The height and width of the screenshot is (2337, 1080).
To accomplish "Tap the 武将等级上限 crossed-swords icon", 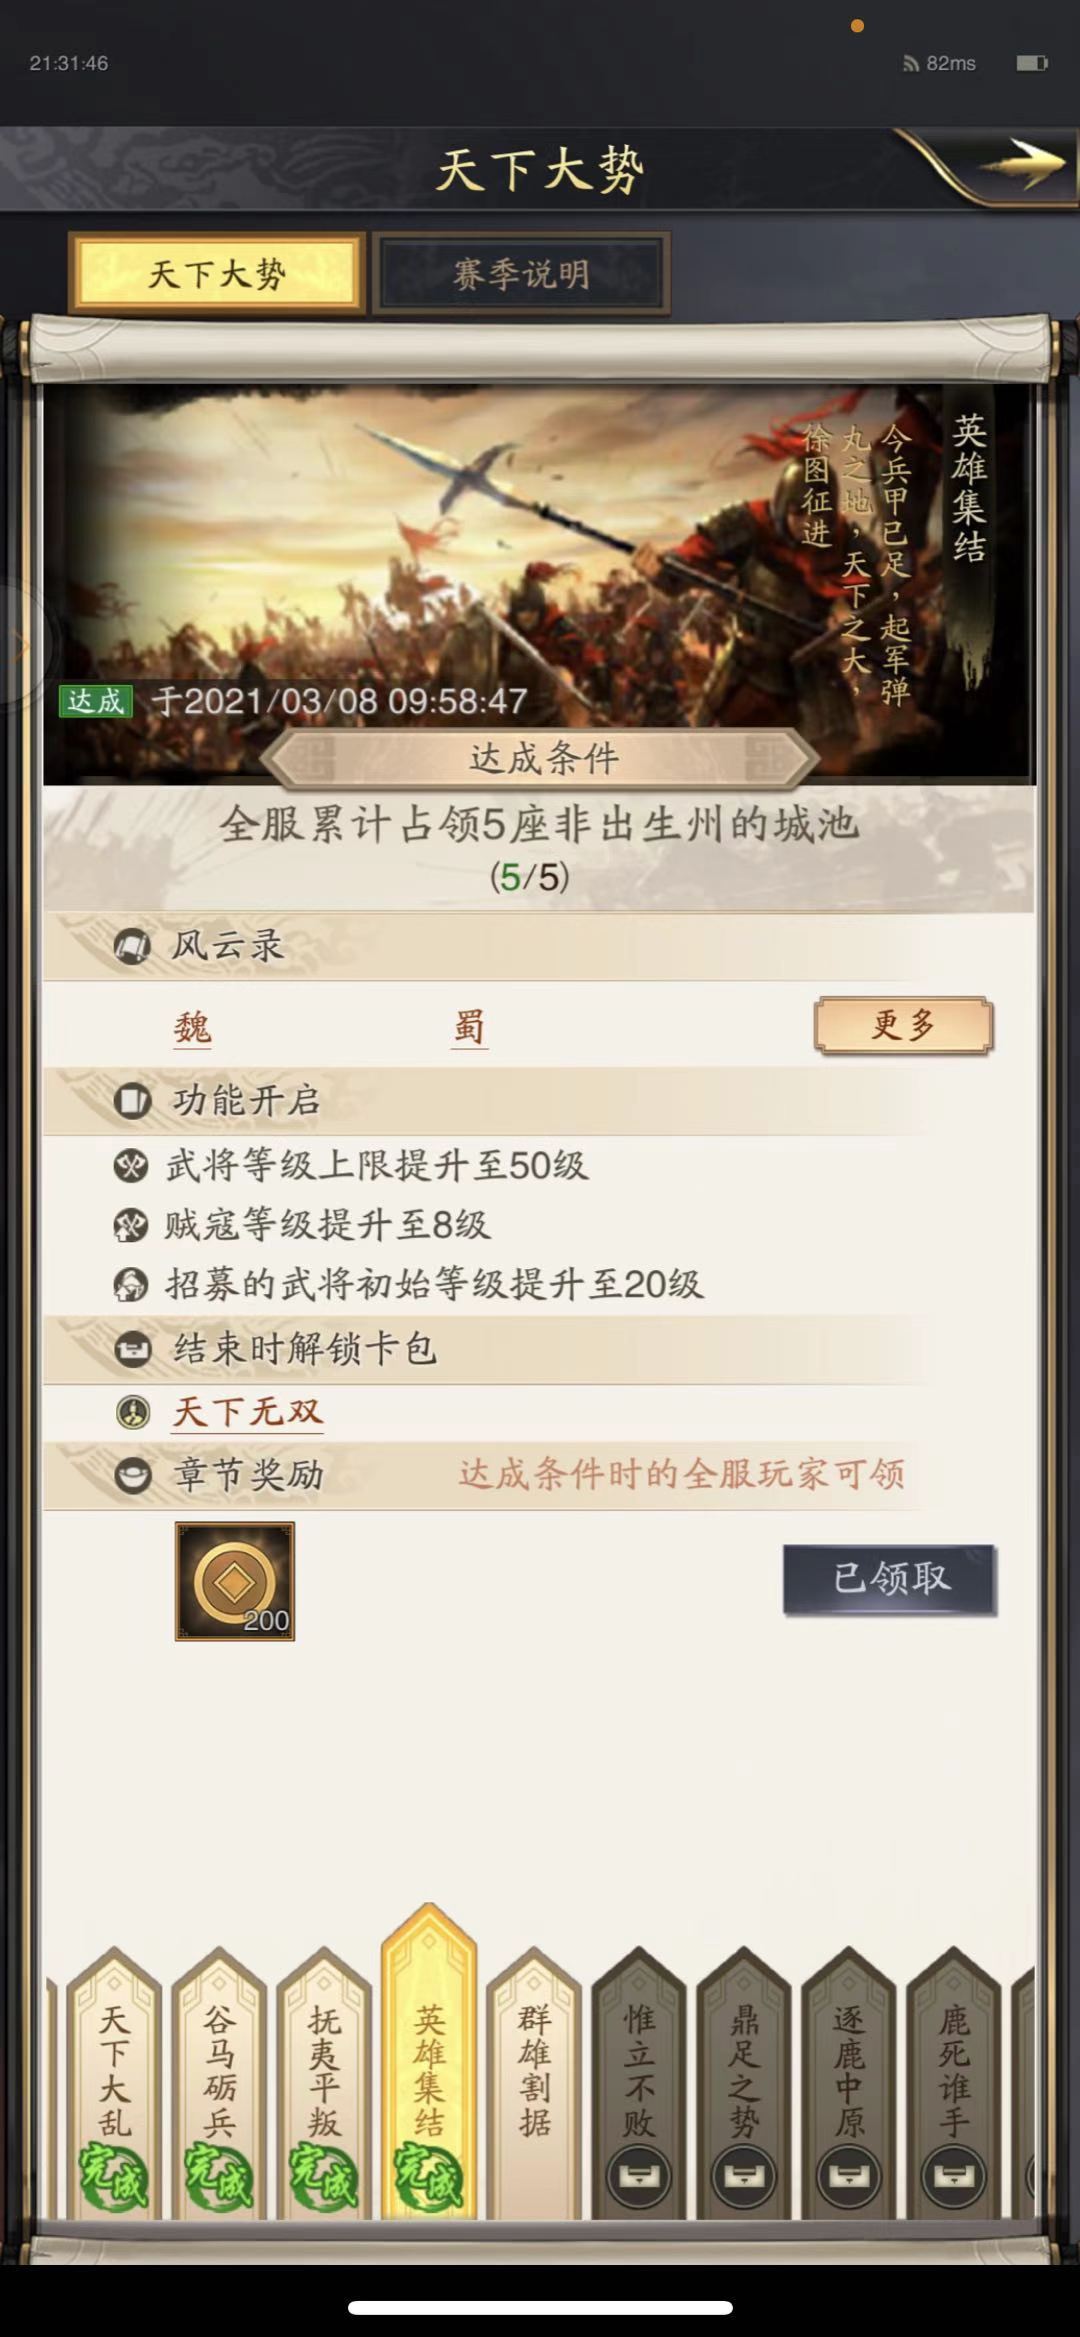I will 131,1165.
